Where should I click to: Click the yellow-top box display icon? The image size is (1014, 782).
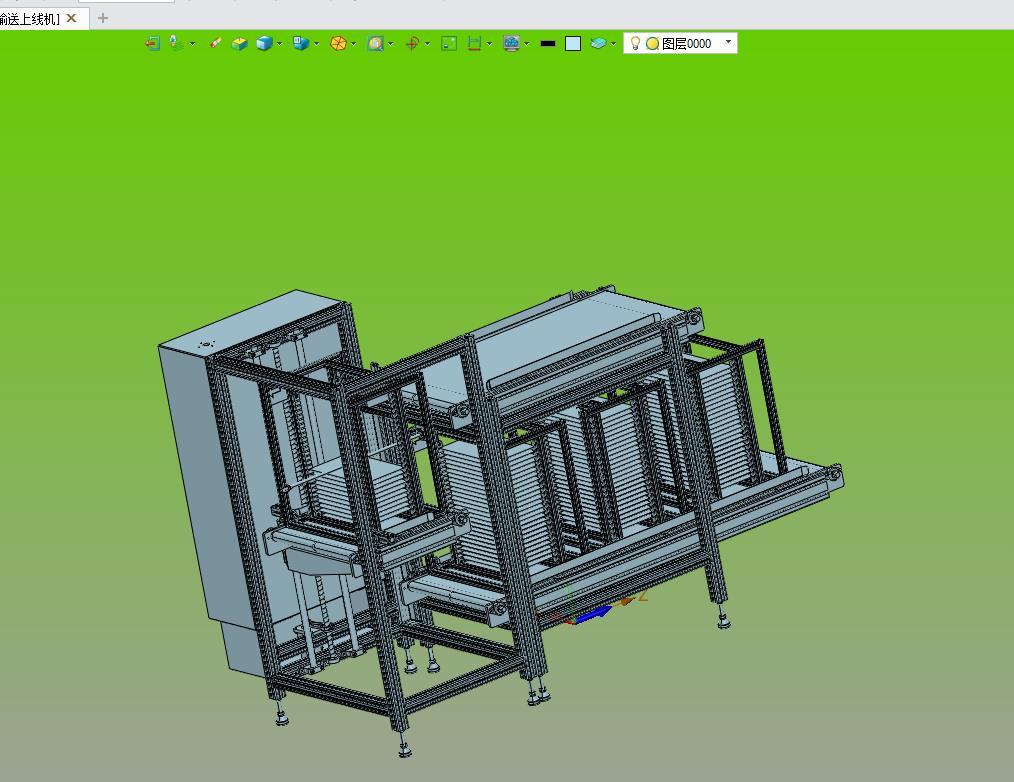240,43
